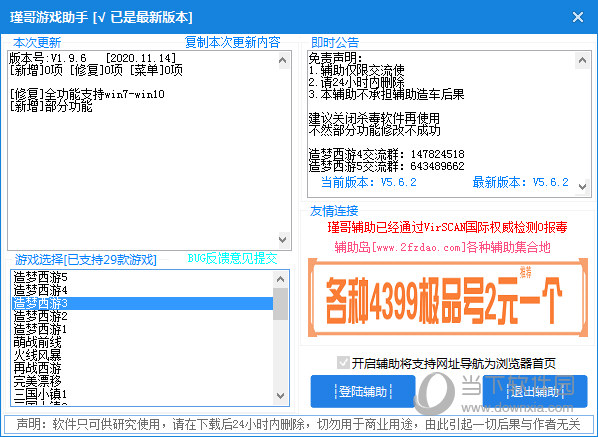Click the bottom 声明 disclaimer bar
This screenshot has height=437, width=598.
point(299,424)
